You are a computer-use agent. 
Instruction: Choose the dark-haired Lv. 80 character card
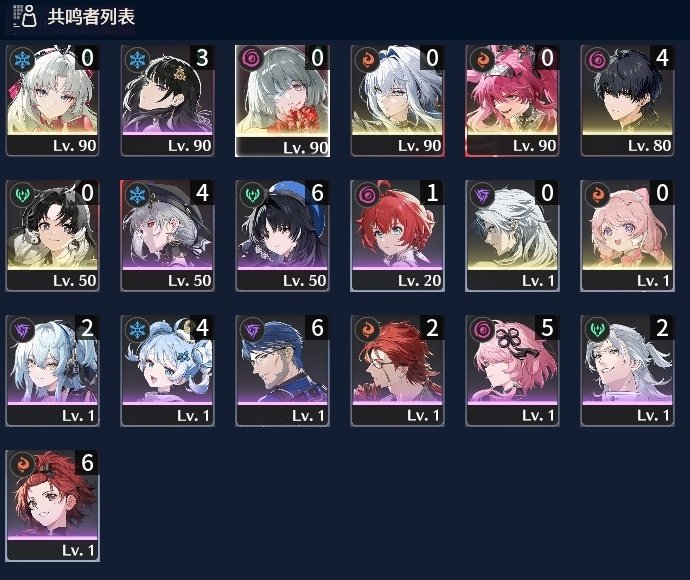point(627,100)
